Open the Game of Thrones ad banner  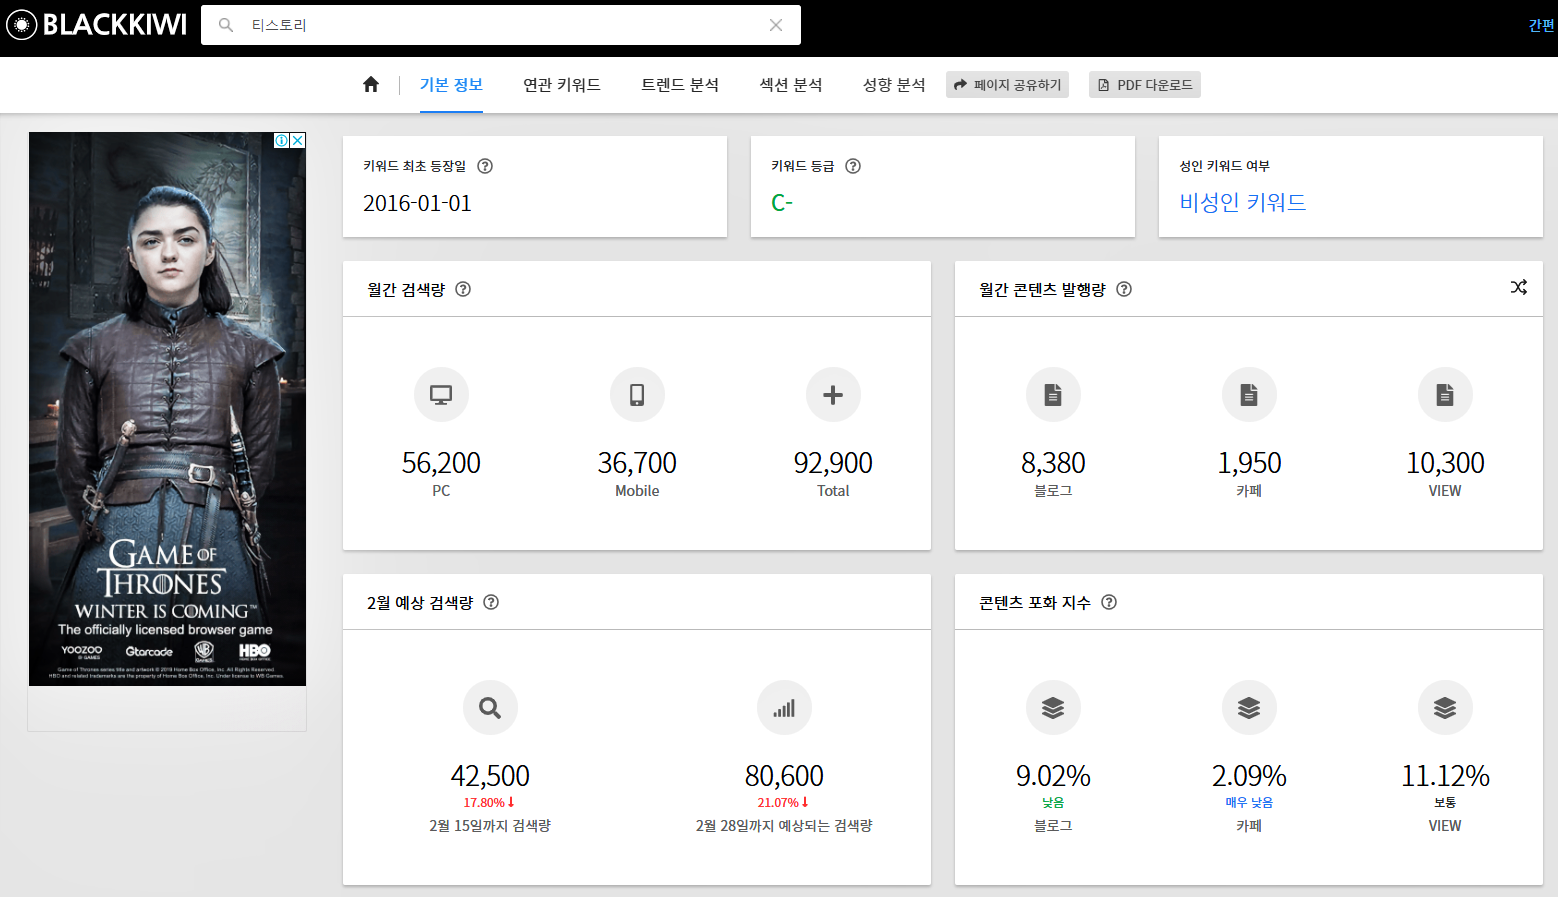[167, 409]
